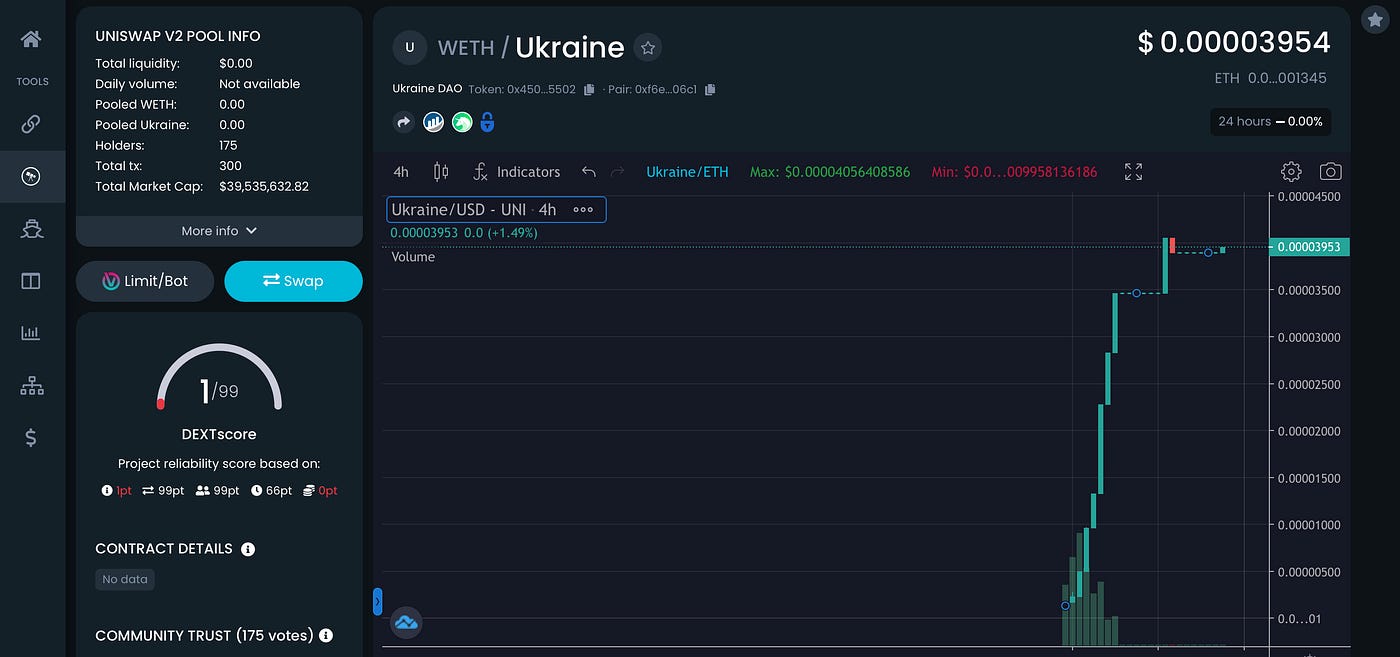Open the multi-panel layout sidebar icon
The height and width of the screenshot is (657, 1400).
[x=31, y=281]
